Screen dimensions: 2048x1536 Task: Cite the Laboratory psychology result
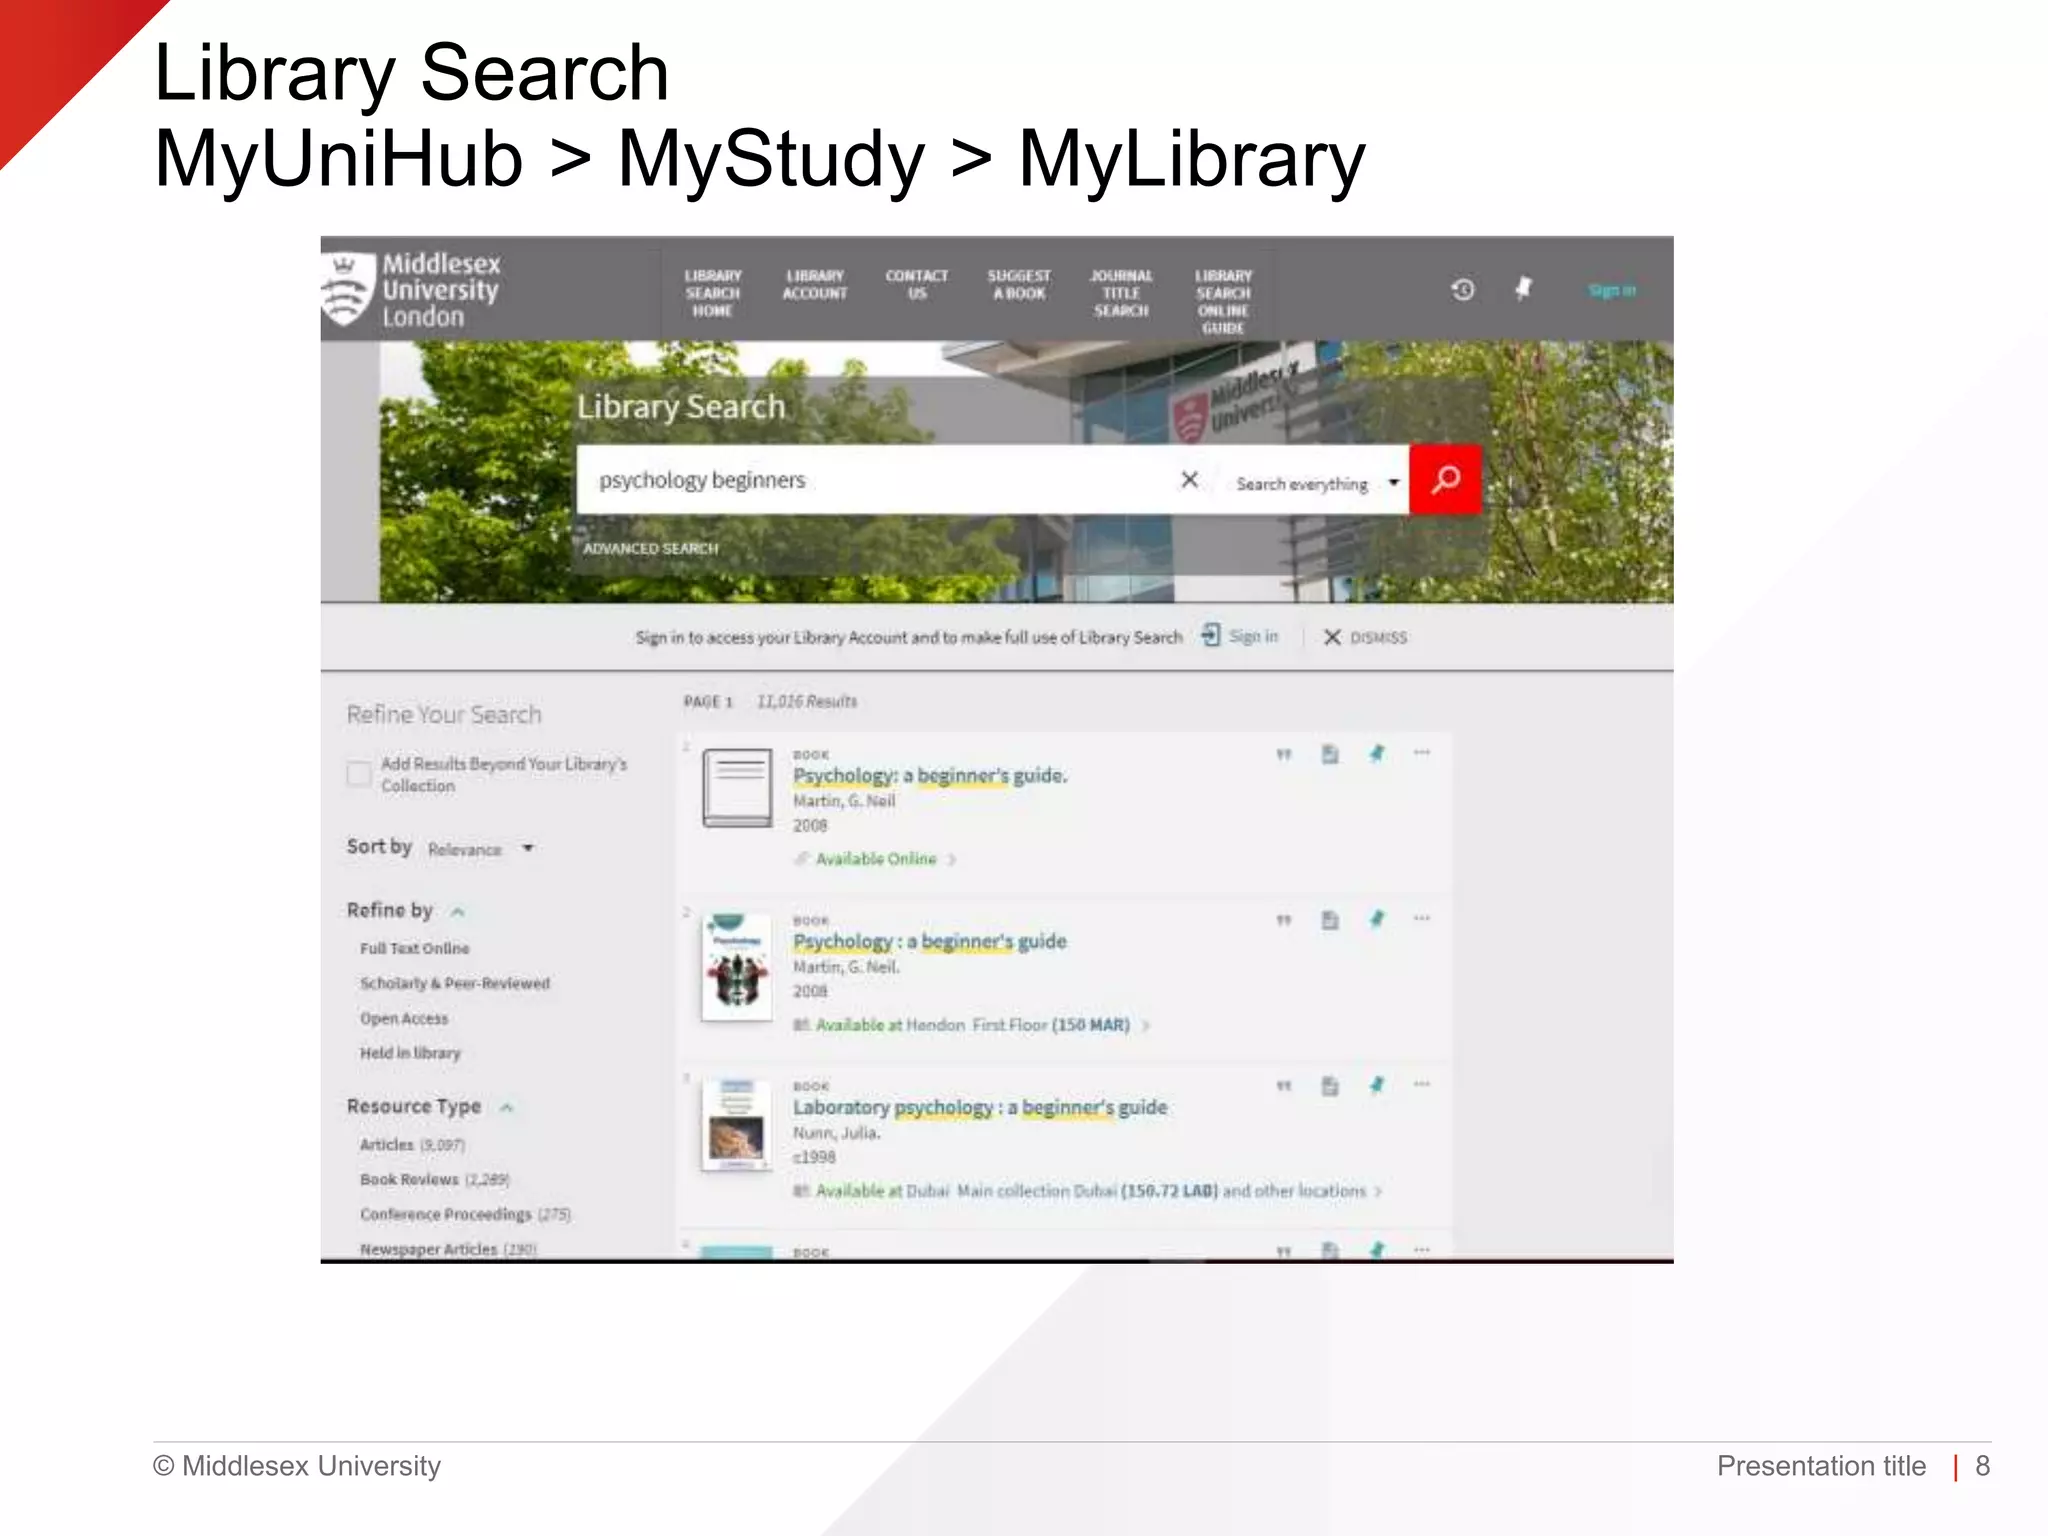click(1284, 1086)
